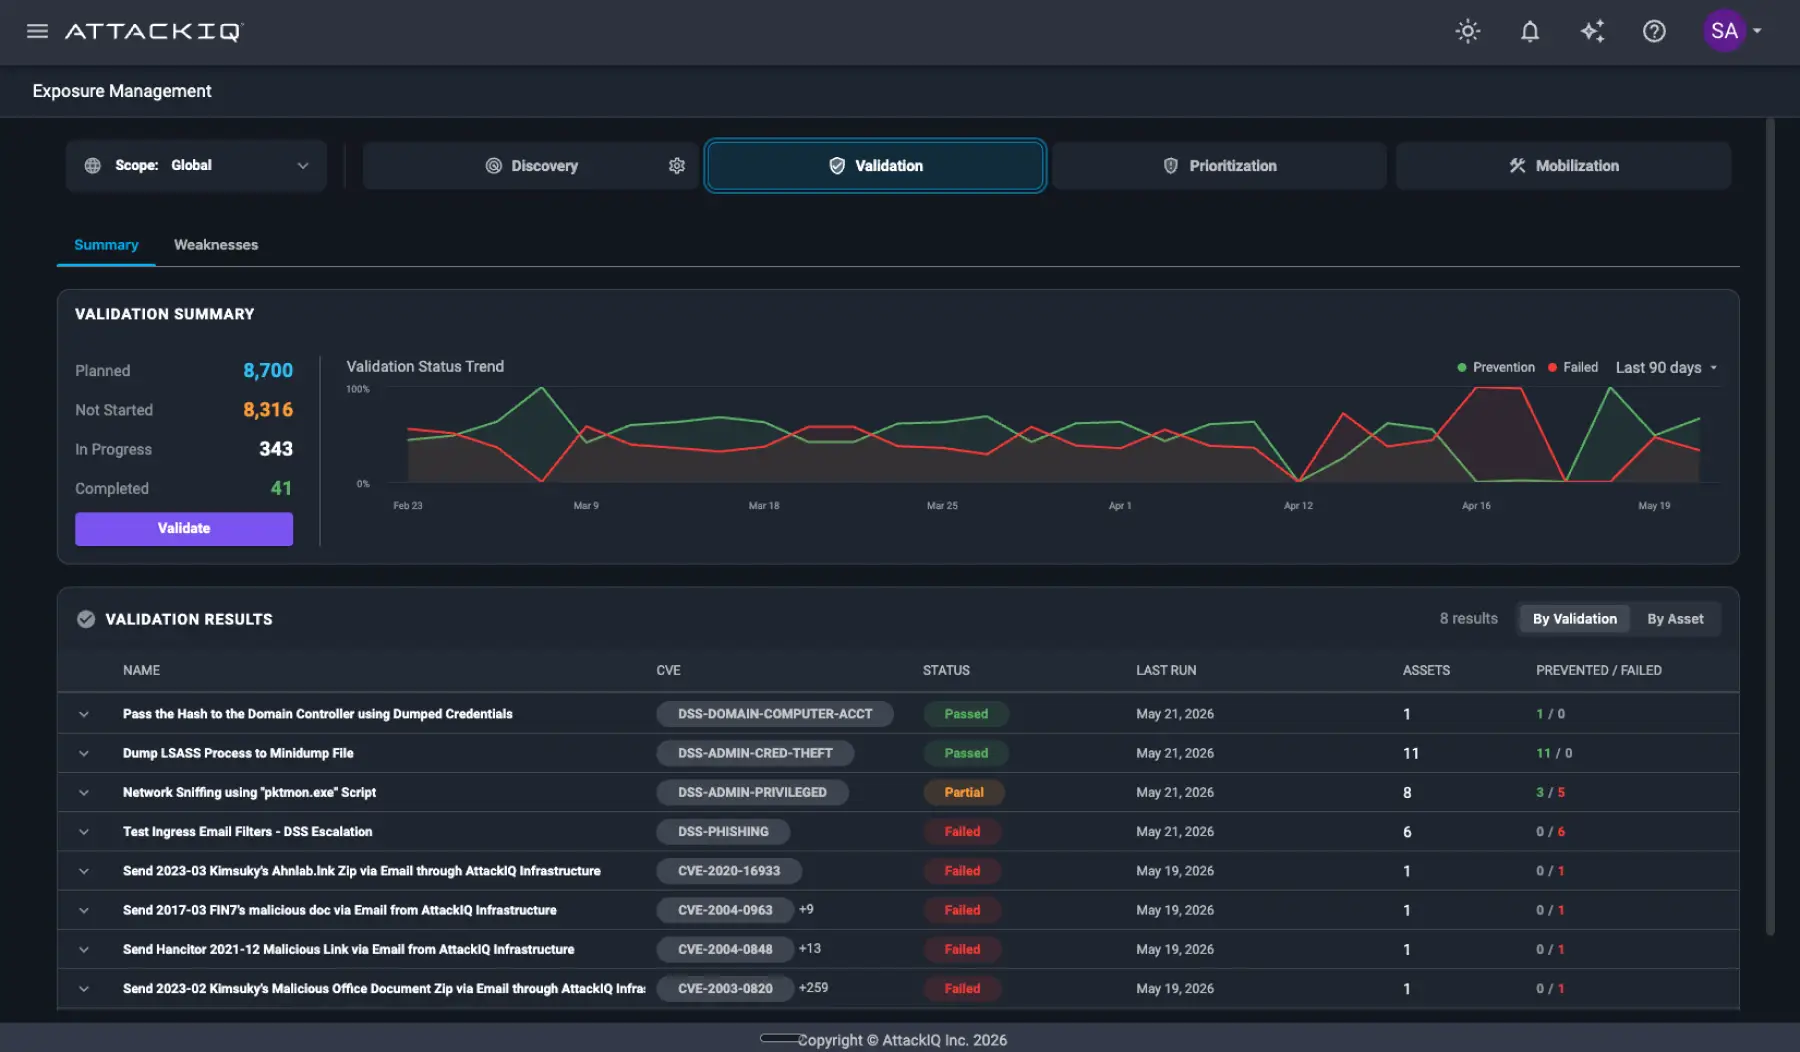The image size is (1800, 1052).
Task: Open the Prioritization tab
Action: (1219, 166)
